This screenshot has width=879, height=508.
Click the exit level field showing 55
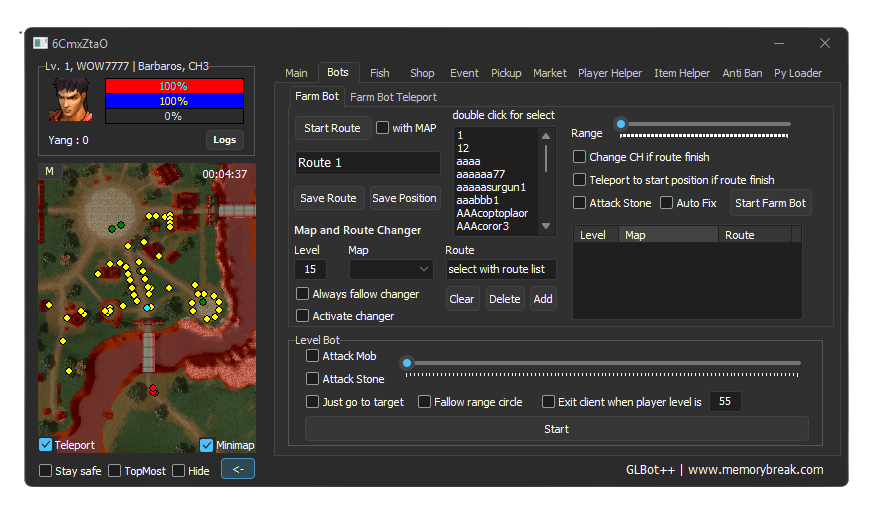coord(725,401)
